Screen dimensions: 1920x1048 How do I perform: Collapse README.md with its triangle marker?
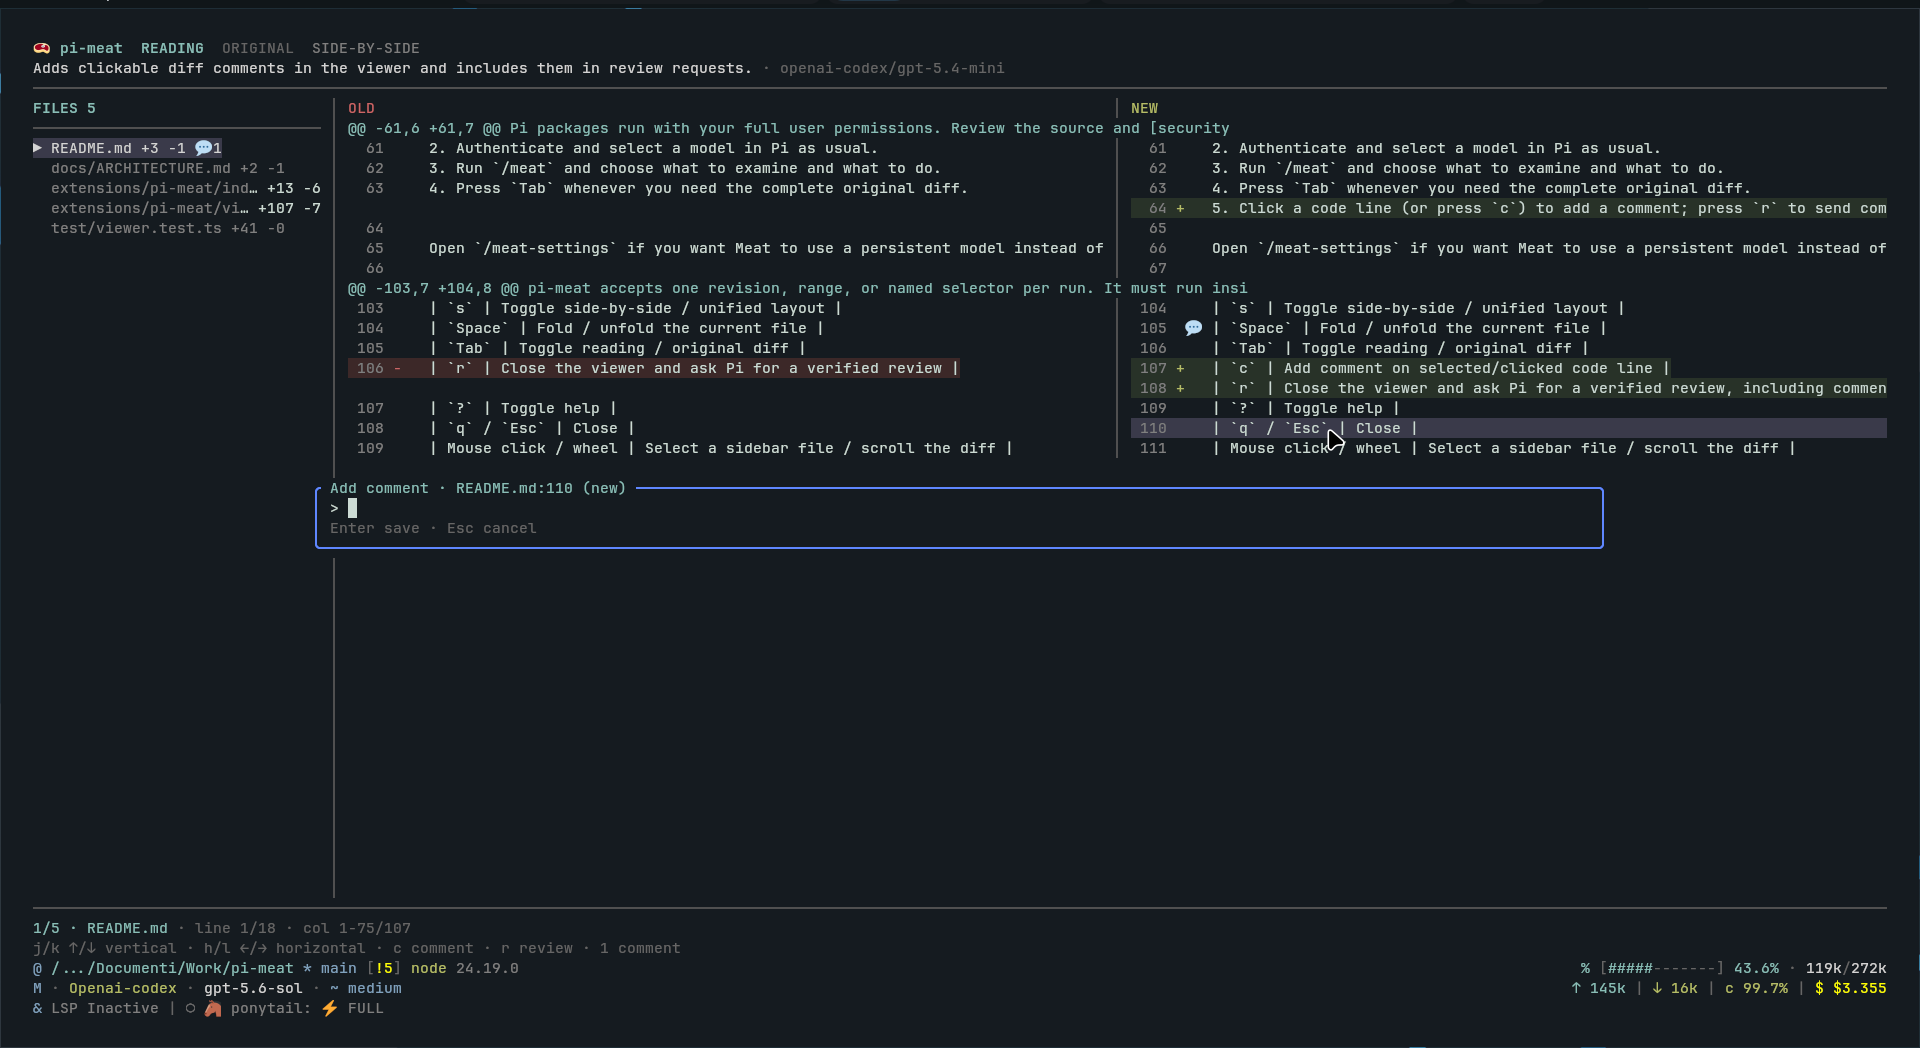coord(38,148)
